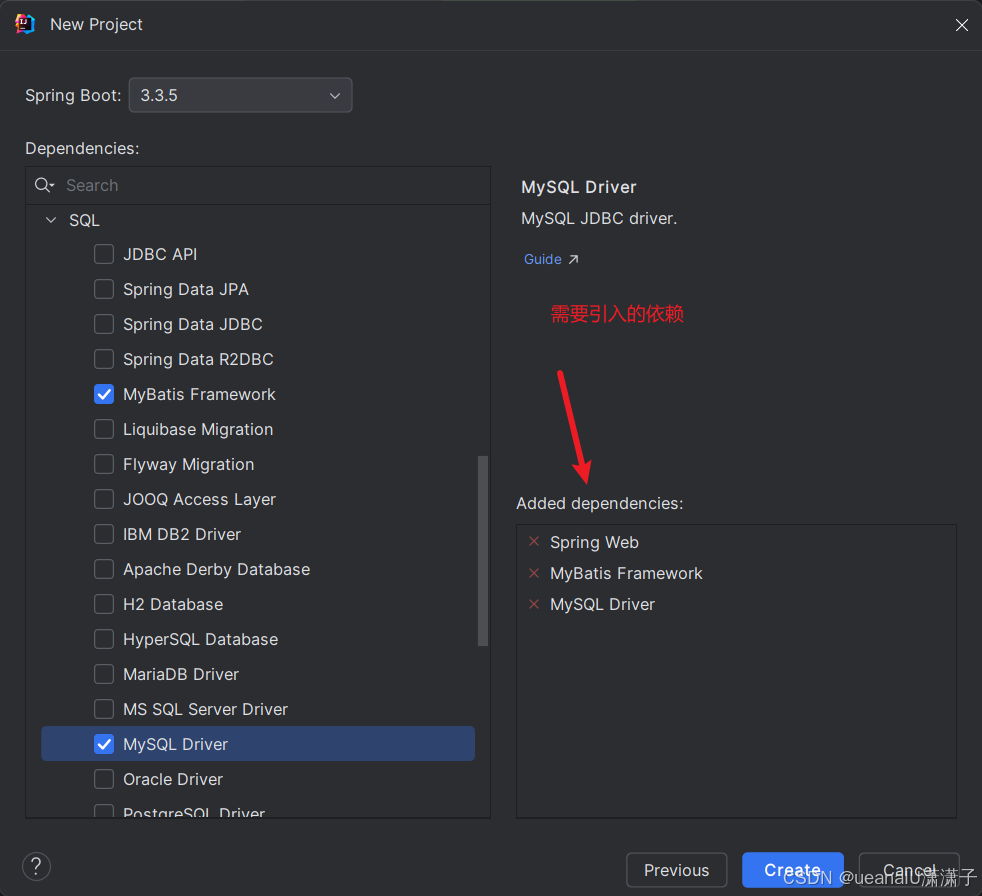The image size is (982, 896).
Task: Check Apache Derby Database checkbox
Action: click(x=104, y=569)
